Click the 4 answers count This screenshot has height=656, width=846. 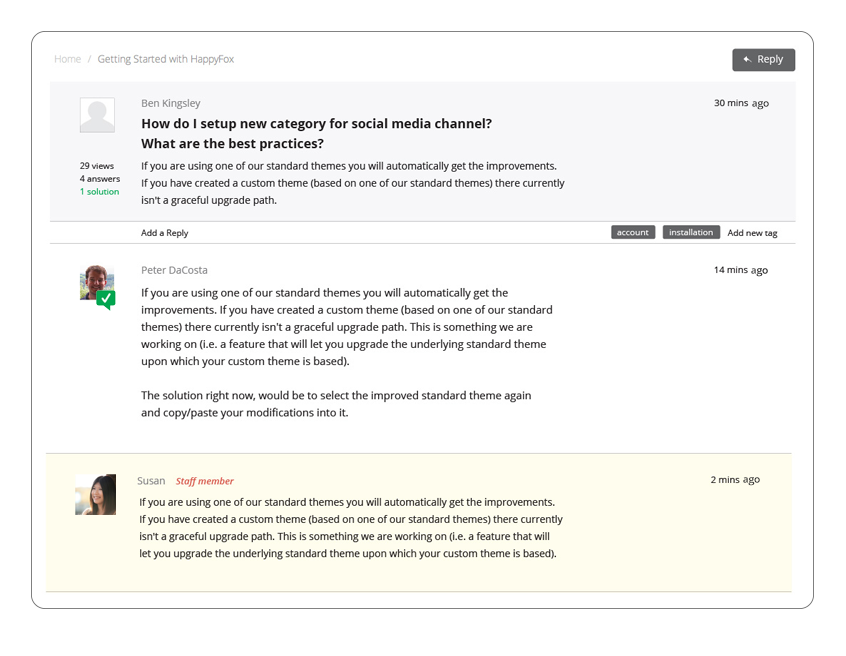pyautogui.click(x=100, y=179)
